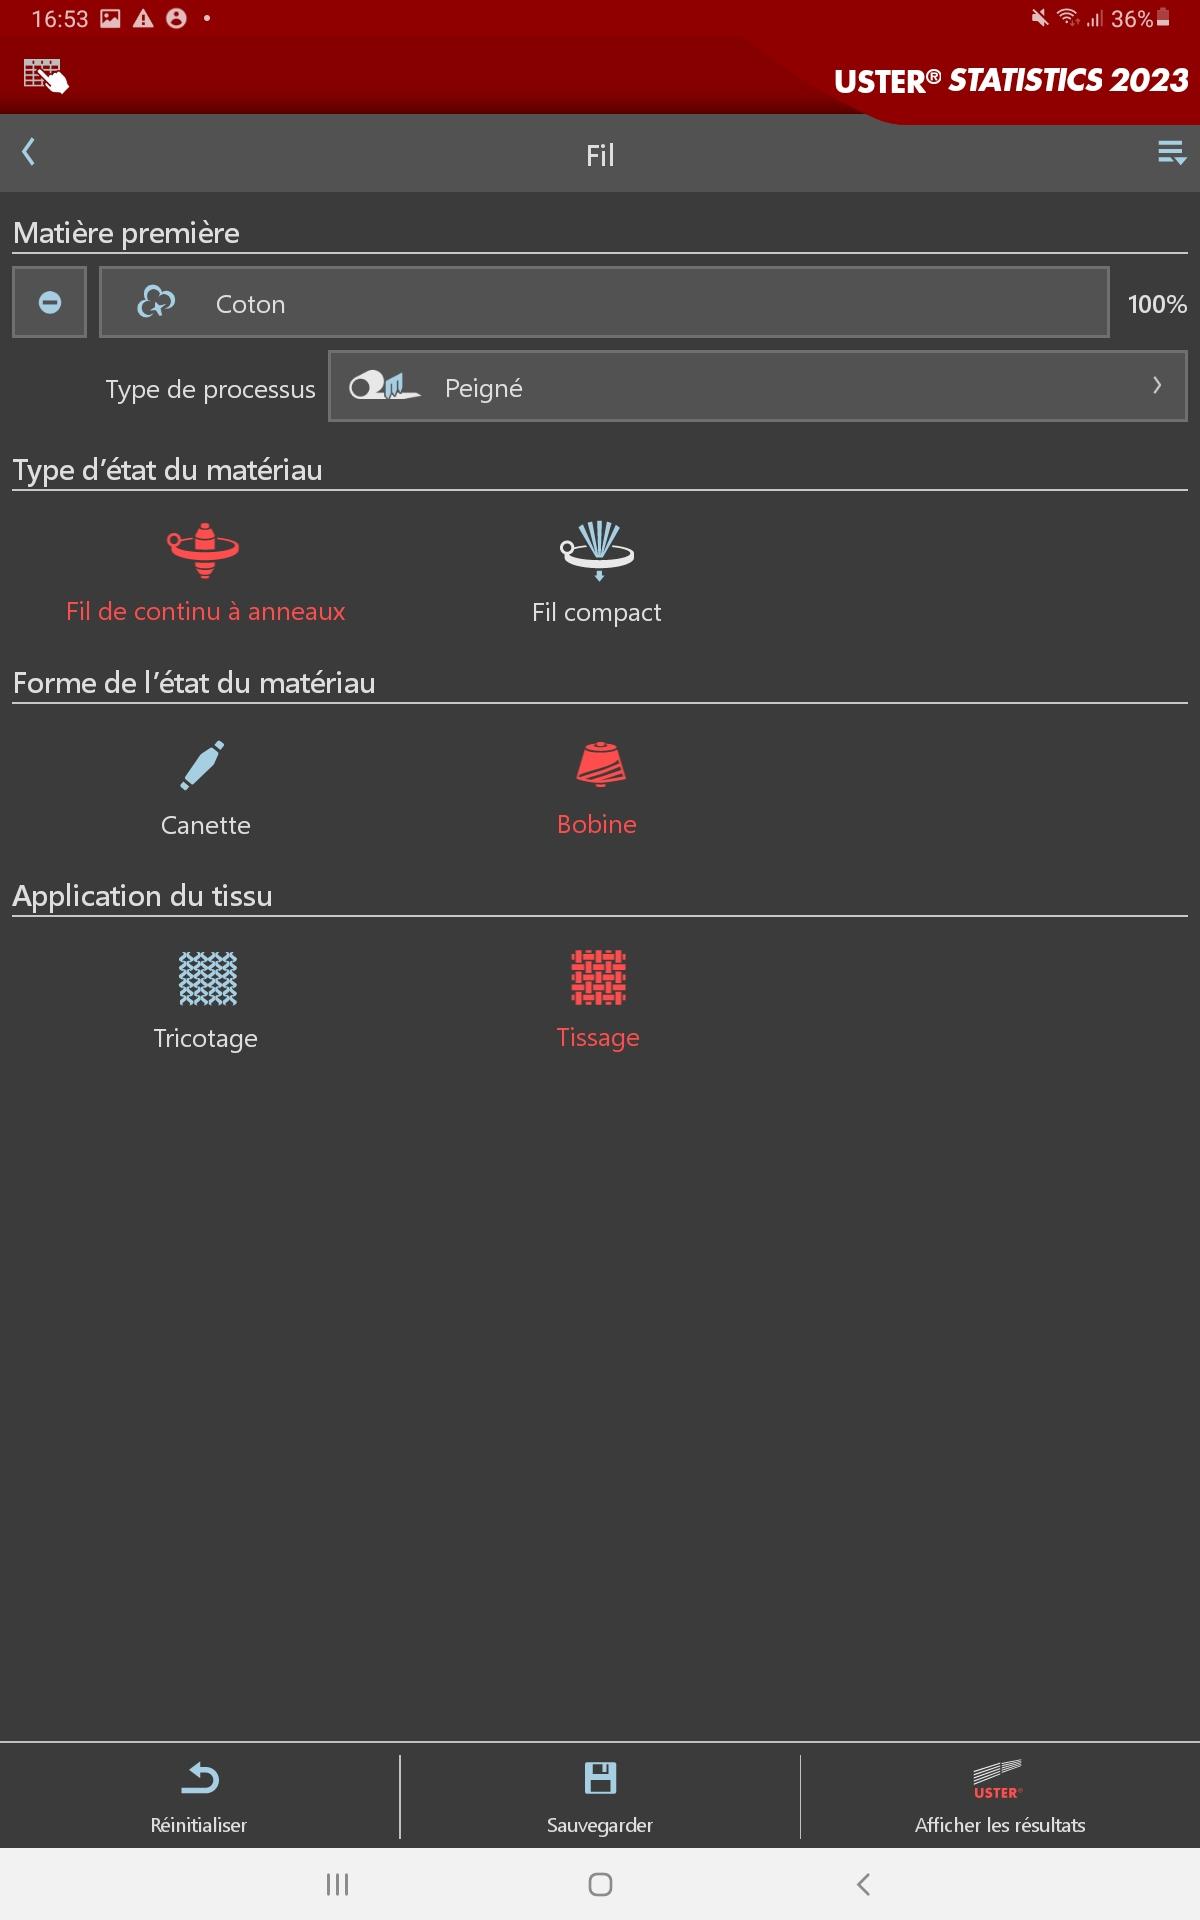1200x1920 pixels.
Task: Click the battery 36% indicator
Action: [x=1140, y=18]
